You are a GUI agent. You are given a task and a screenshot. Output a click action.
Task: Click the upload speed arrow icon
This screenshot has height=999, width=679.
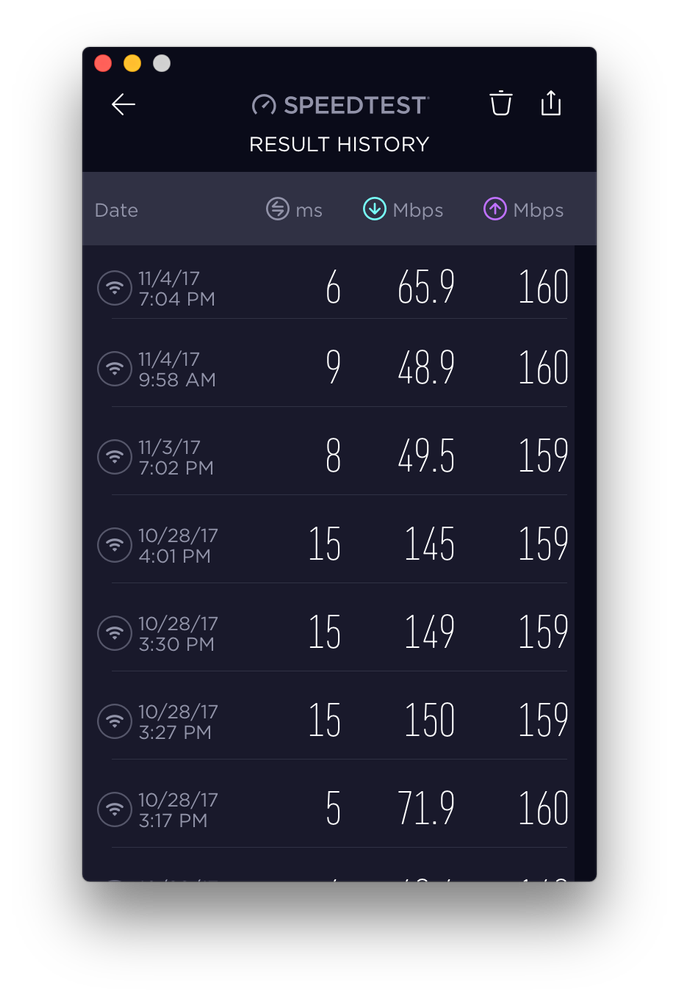(495, 209)
